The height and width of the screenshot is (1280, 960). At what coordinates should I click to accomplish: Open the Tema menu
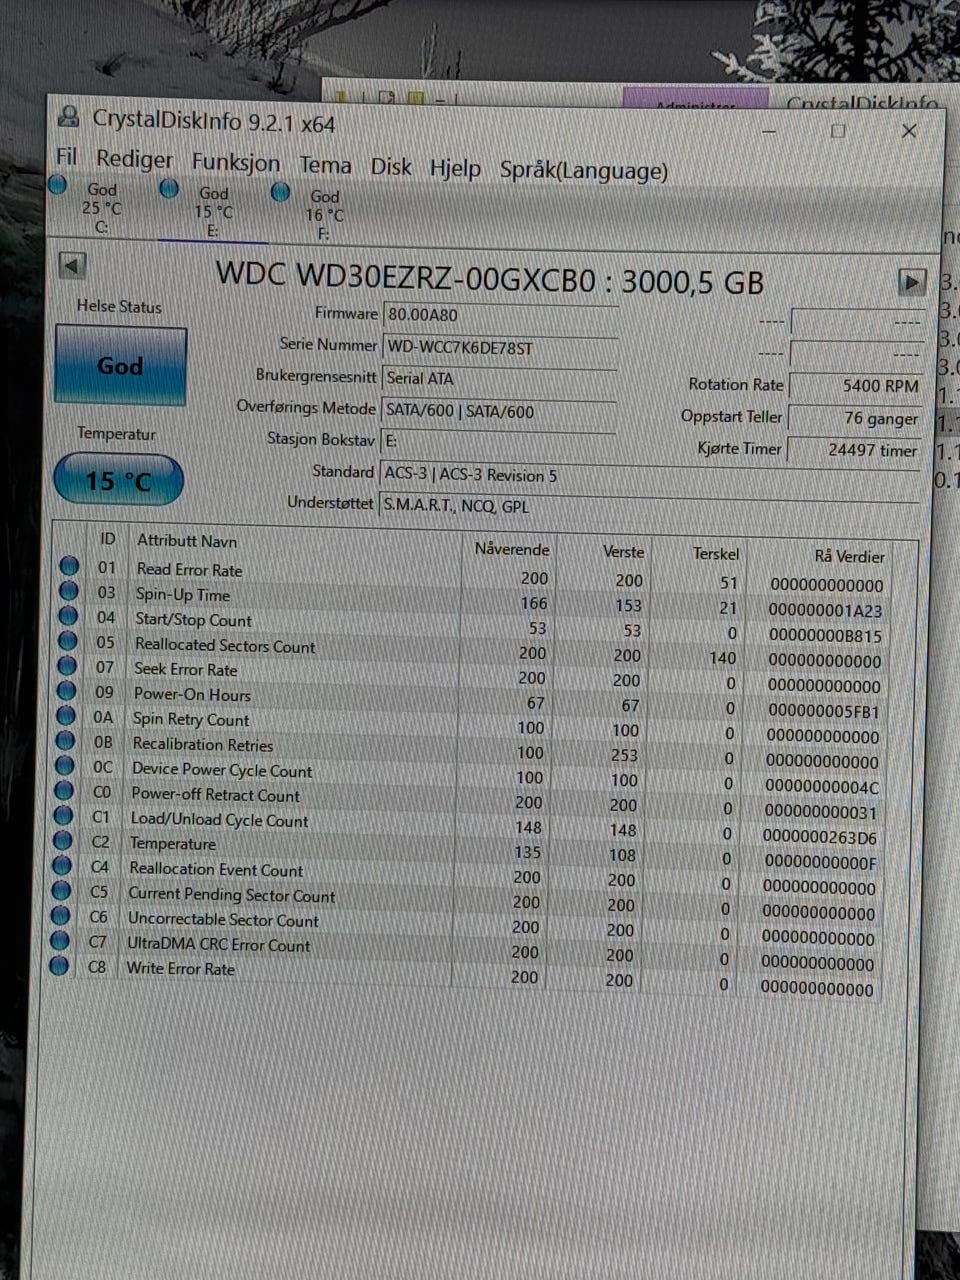(x=325, y=165)
